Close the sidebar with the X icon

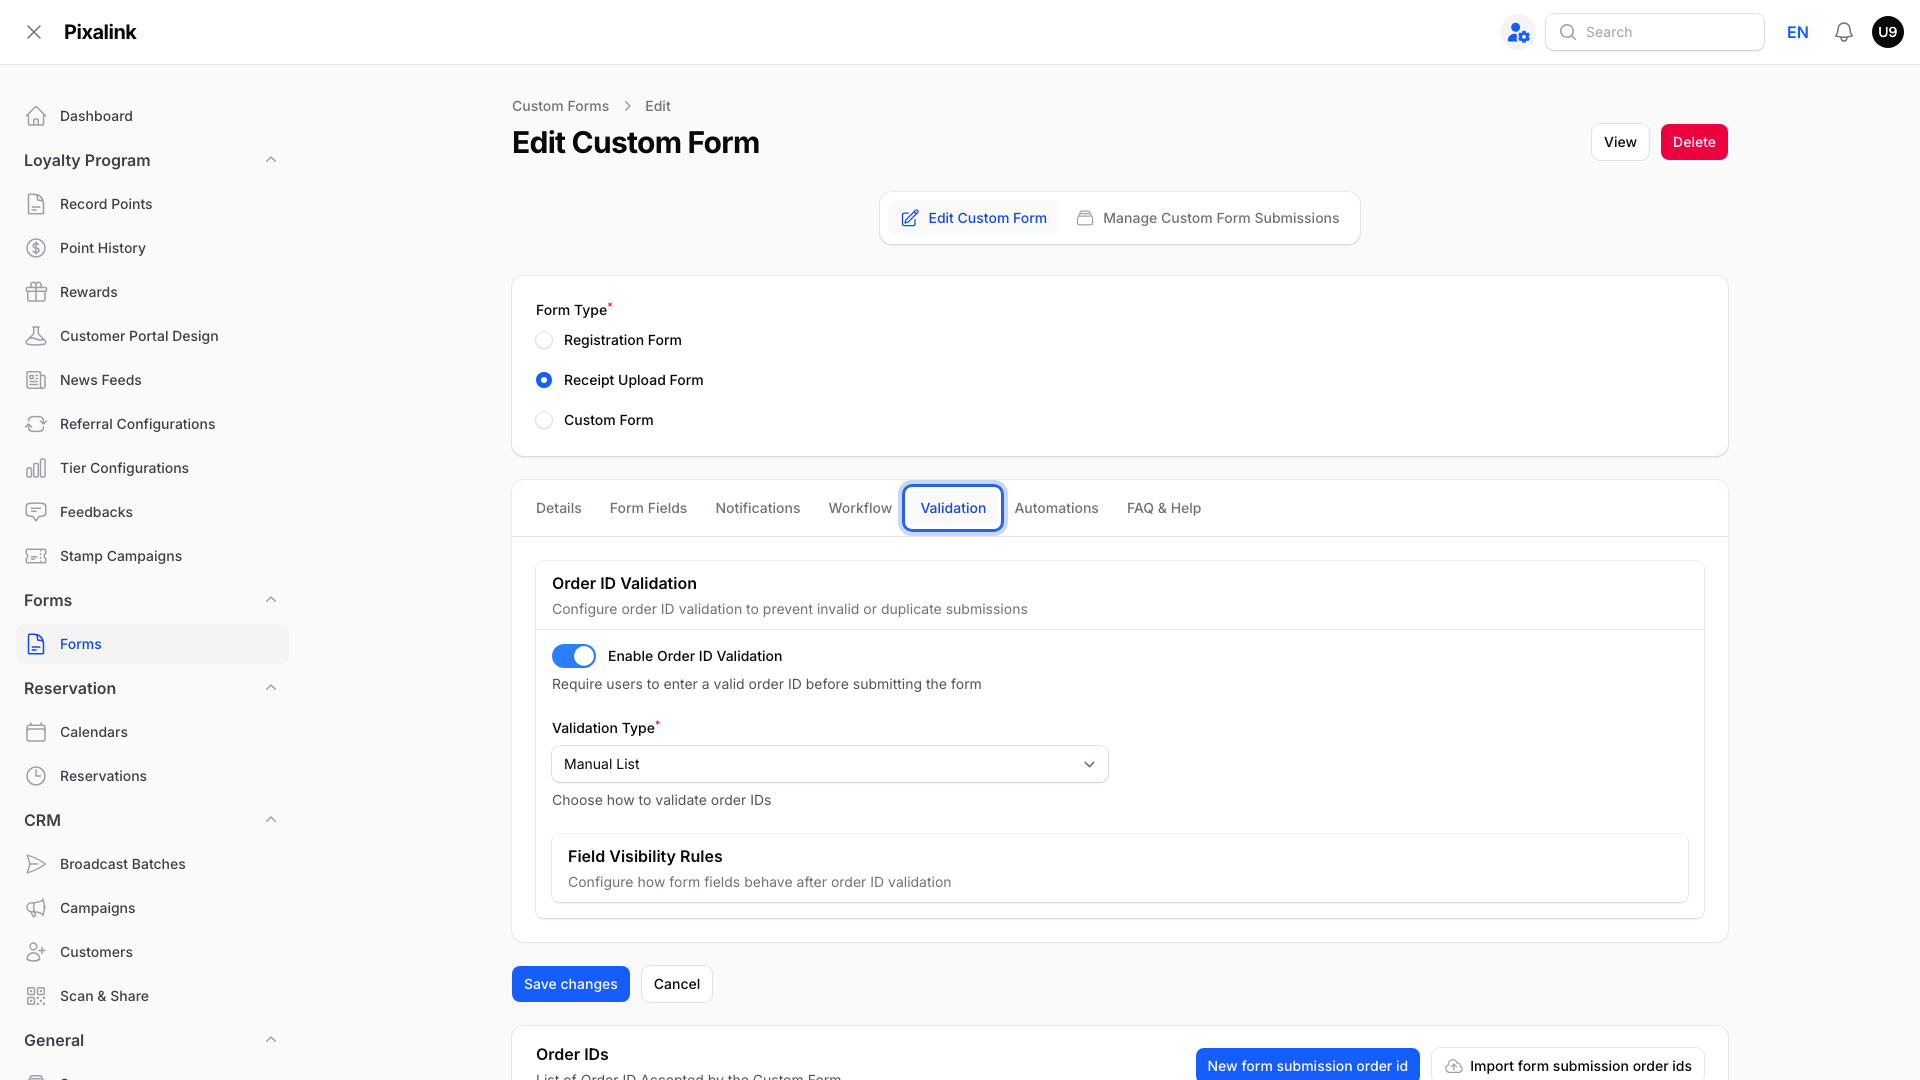34,32
